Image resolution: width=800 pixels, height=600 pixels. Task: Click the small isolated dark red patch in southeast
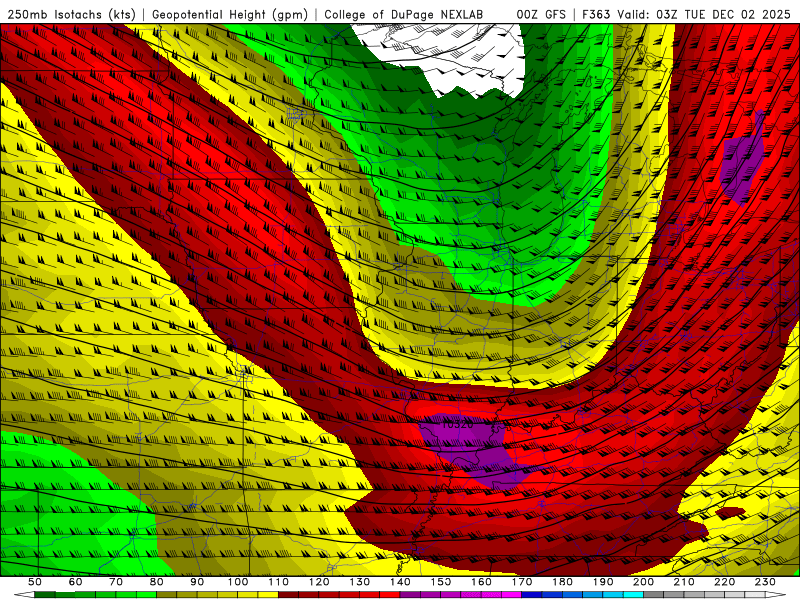coord(730,513)
